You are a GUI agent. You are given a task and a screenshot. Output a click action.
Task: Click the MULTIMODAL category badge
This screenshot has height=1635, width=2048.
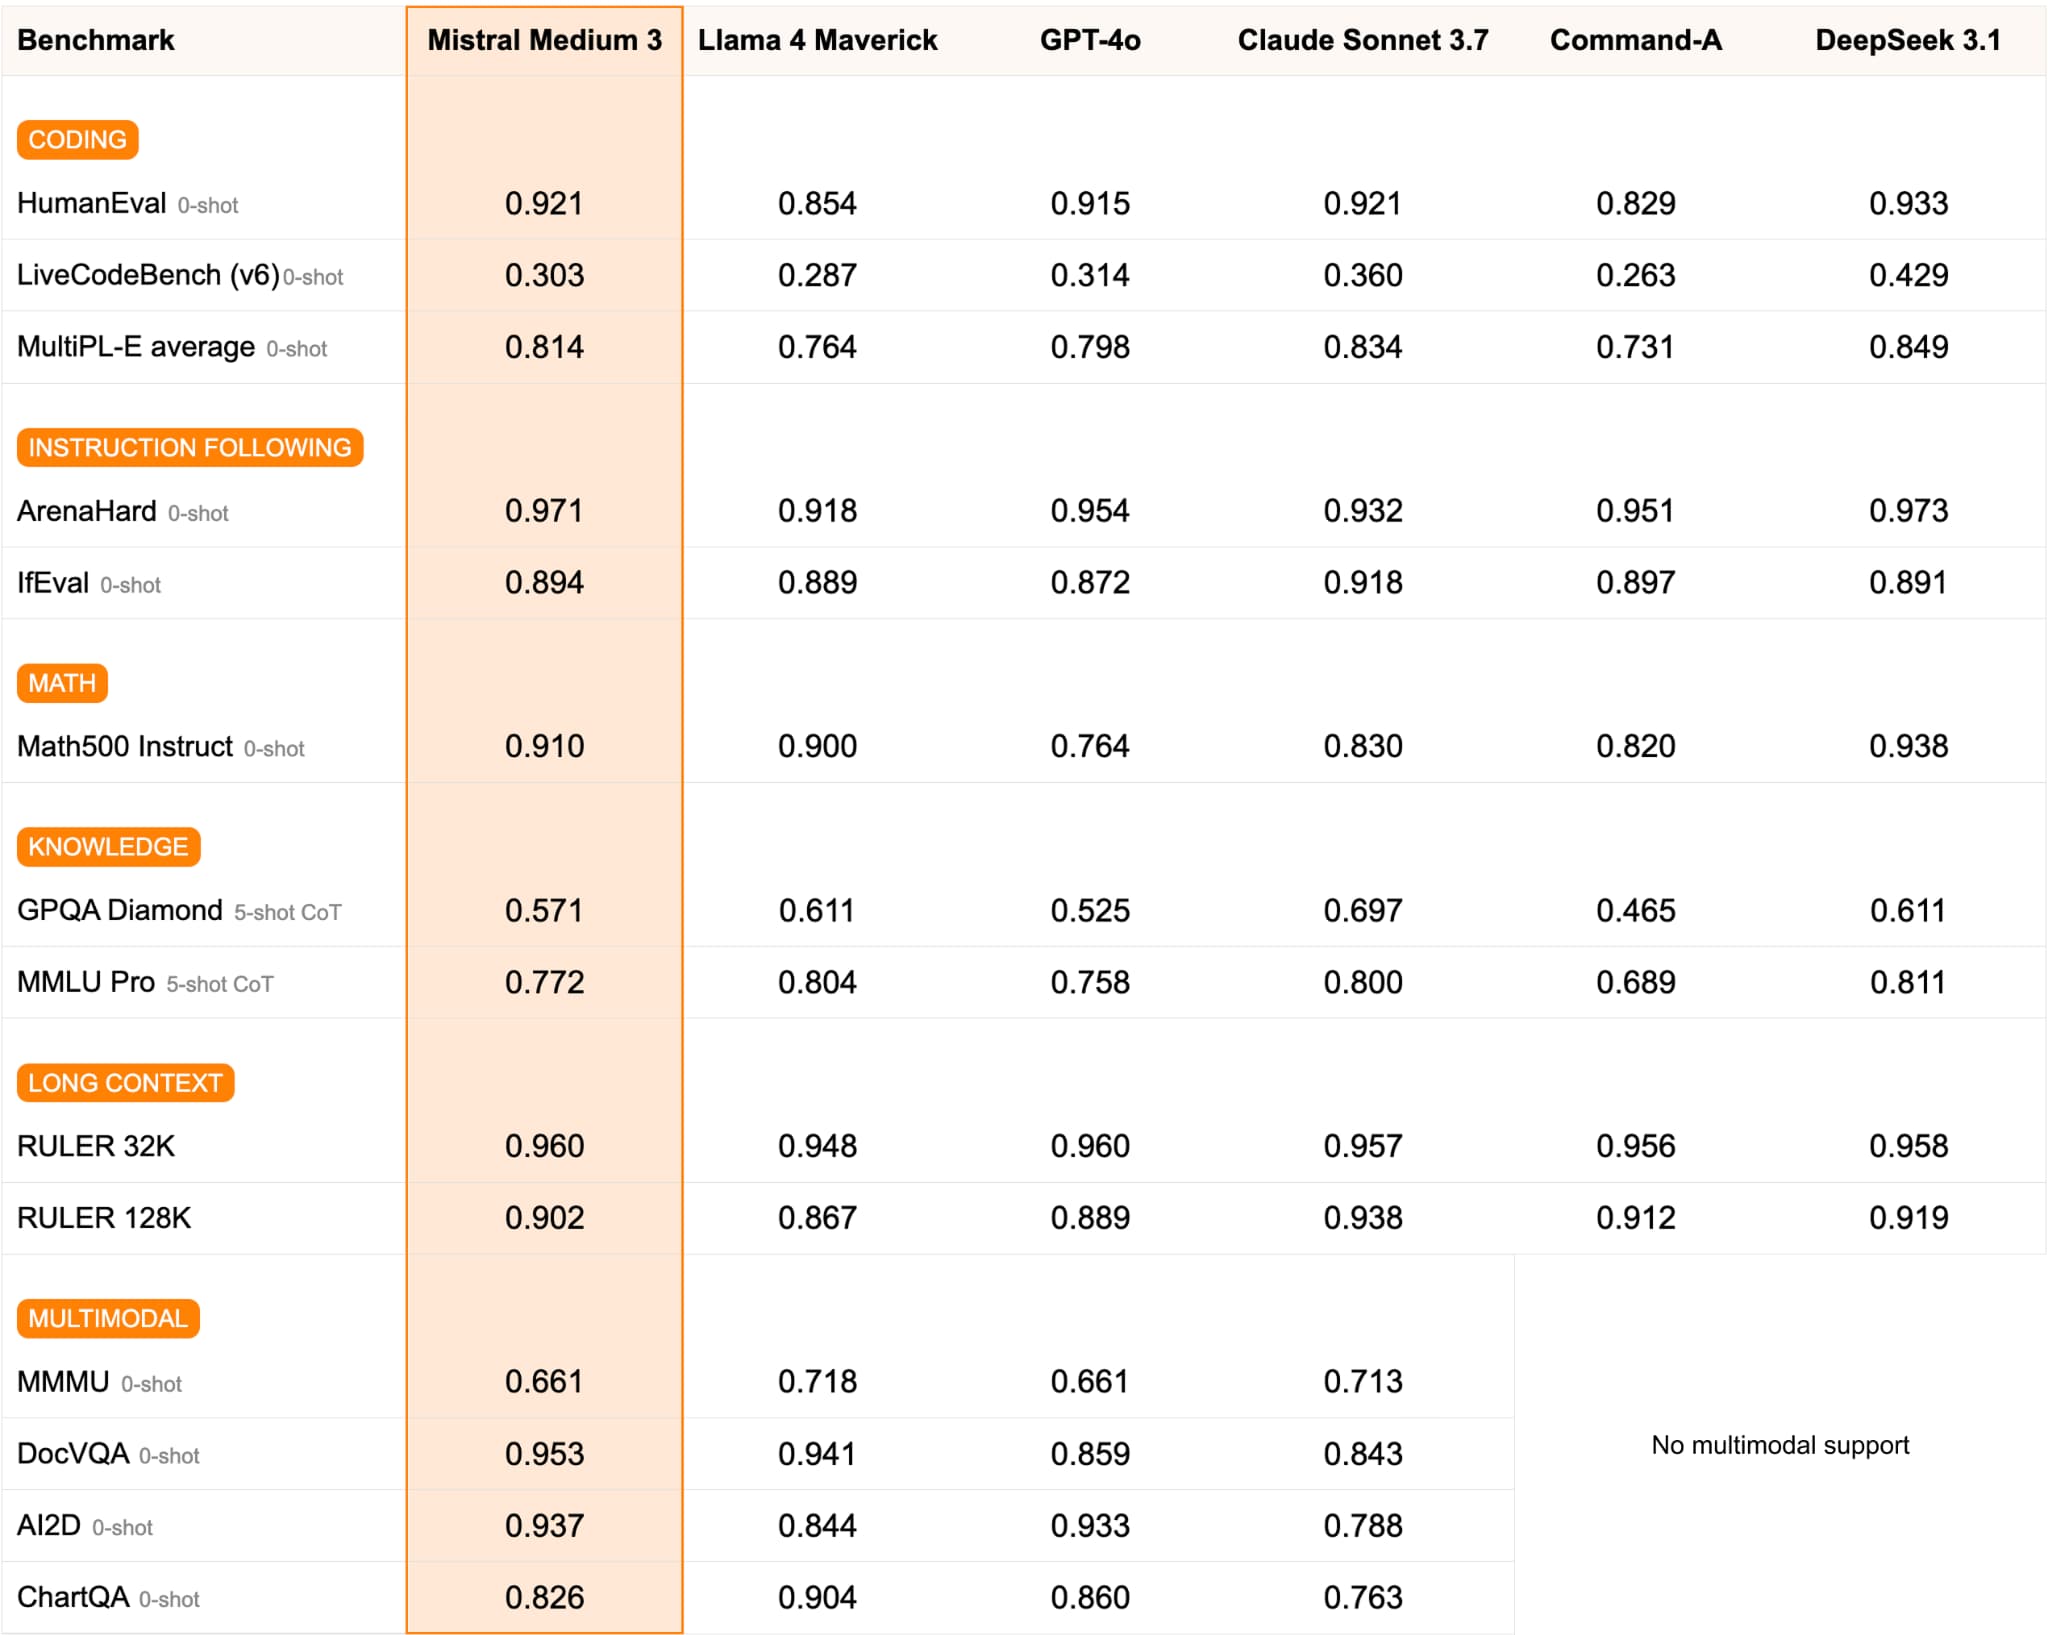pyautogui.click(x=108, y=1318)
